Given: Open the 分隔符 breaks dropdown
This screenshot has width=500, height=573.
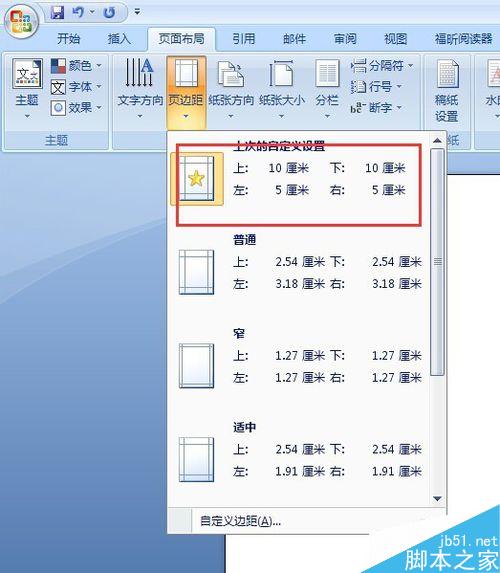Looking at the screenshot, I should click(382, 66).
